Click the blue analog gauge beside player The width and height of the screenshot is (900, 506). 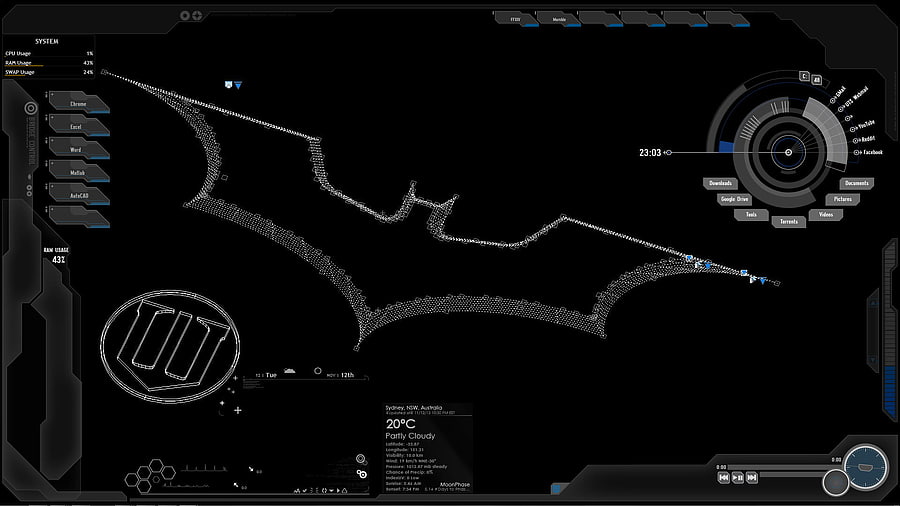coord(866,467)
